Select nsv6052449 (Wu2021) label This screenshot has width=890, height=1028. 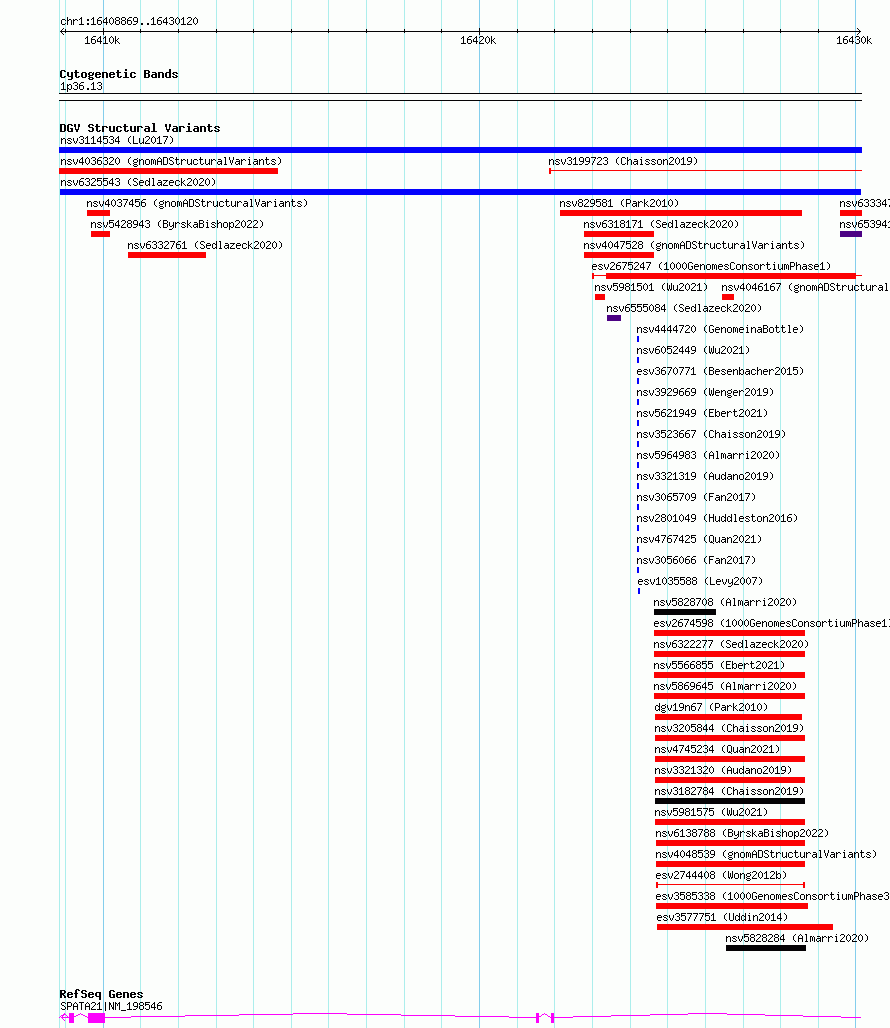[x=693, y=350]
